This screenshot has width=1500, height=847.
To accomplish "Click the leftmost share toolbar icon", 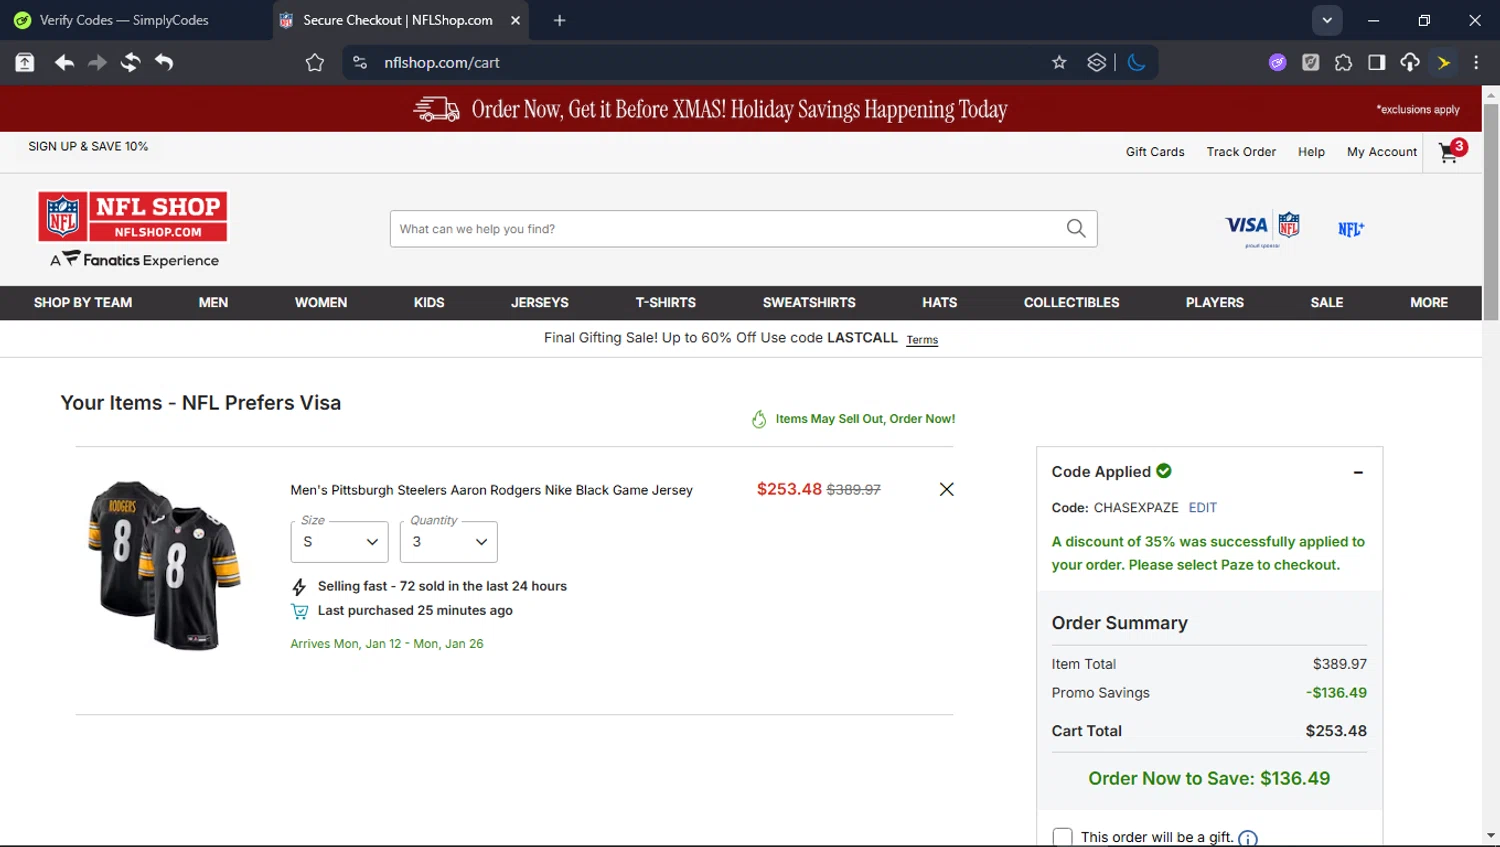I will tap(25, 62).
